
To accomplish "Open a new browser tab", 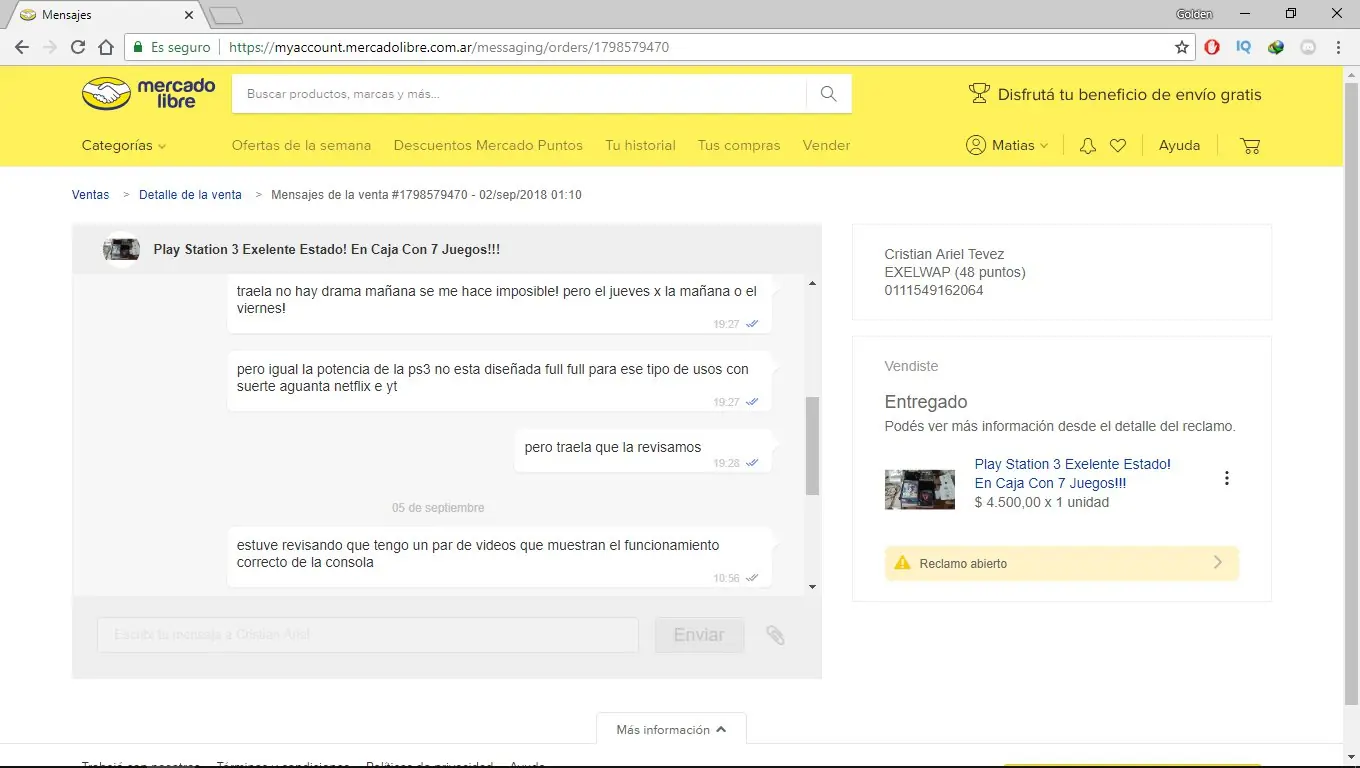I will click(227, 15).
